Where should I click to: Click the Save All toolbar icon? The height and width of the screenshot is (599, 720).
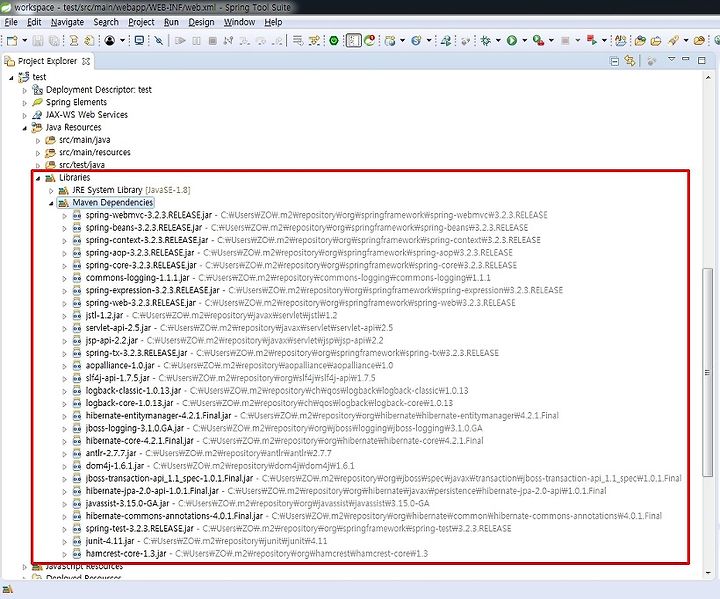54,41
